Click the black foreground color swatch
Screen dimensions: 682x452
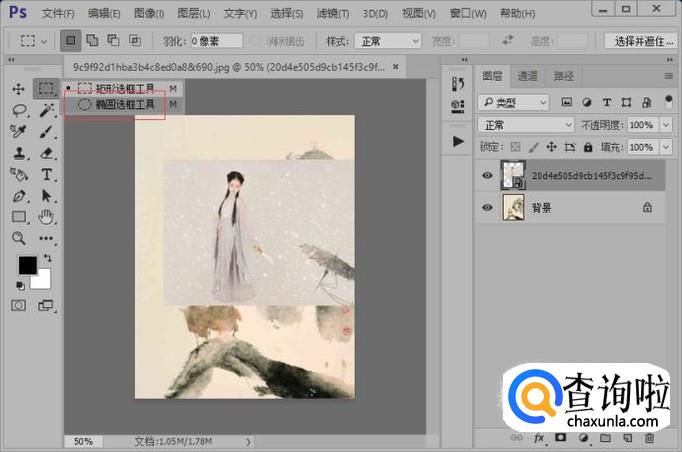coord(27,265)
